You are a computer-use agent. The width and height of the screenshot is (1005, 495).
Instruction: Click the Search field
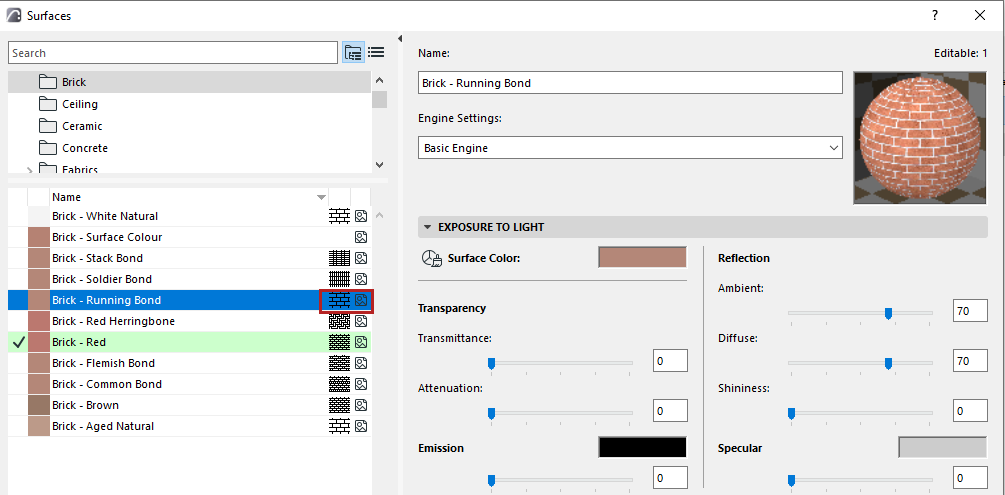tap(172, 53)
